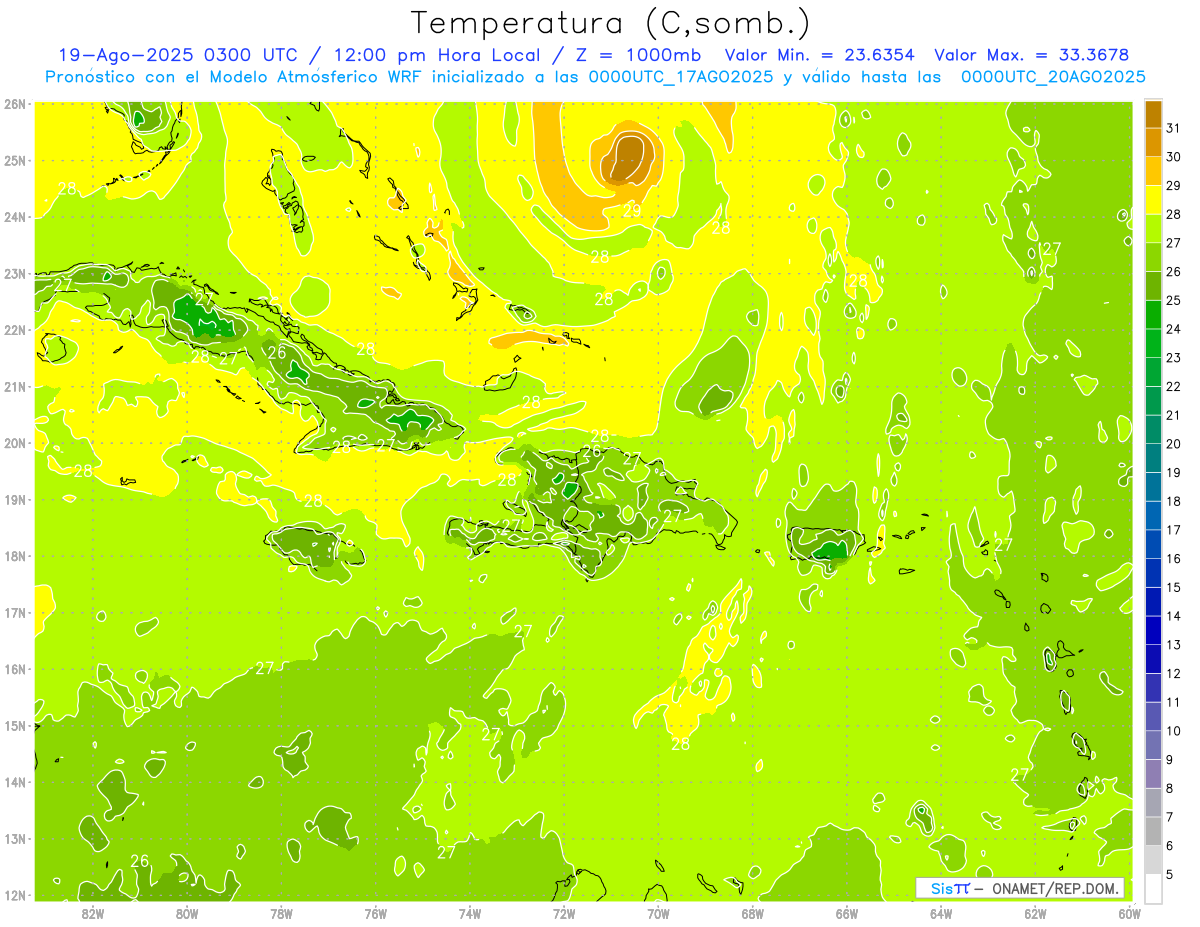Click the '0000UTC_17AGO2025' initialization time
Viewport: 1200px width, 927px height.
pos(681,76)
